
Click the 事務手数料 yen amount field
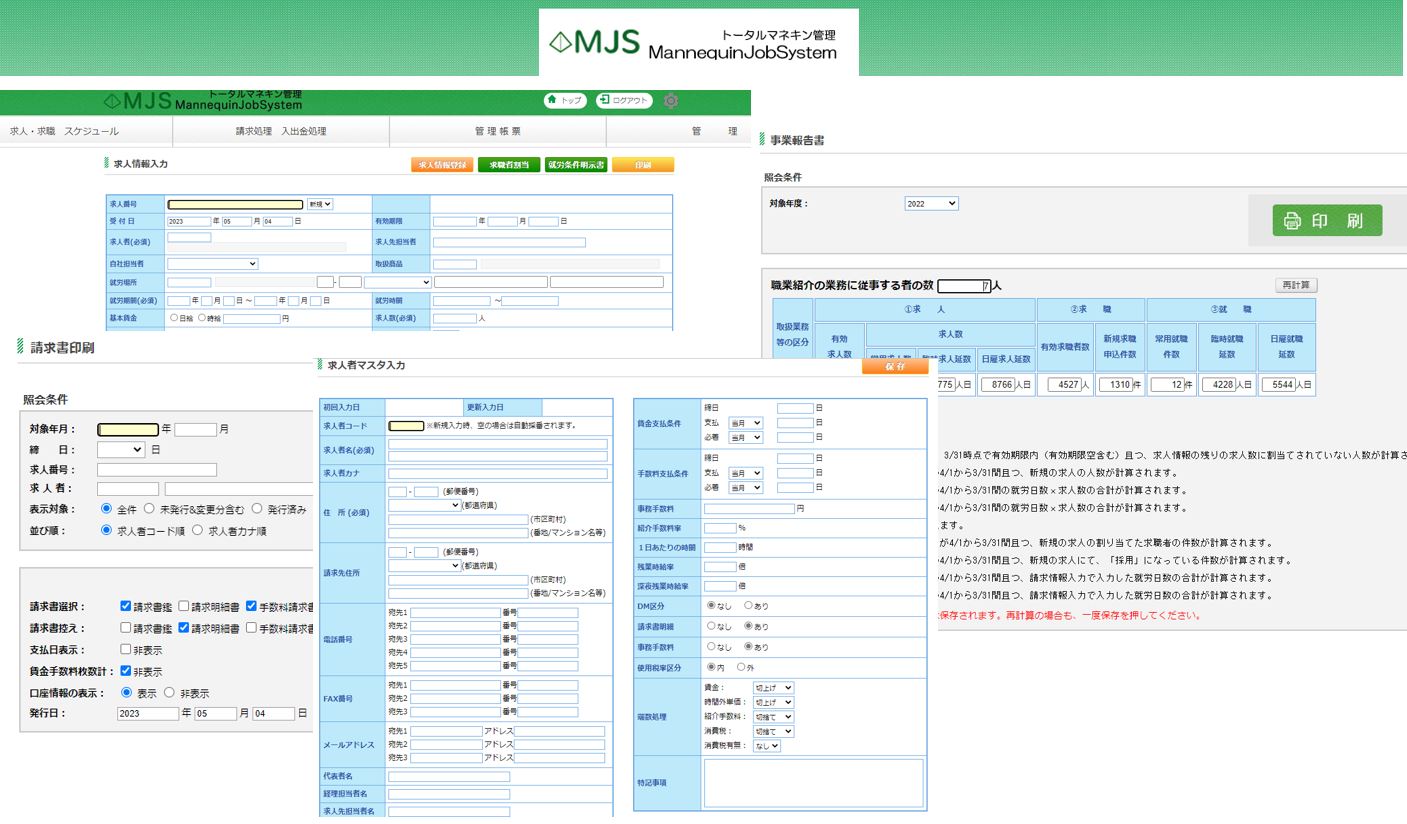coord(749,508)
